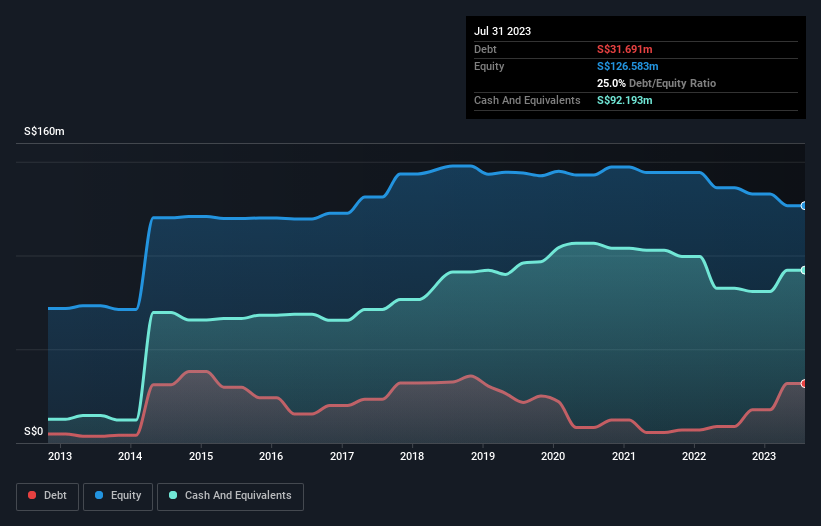Click the 25.0% Debt/Equity Ratio text
Viewport: 821px width, 526px height.
click(x=657, y=83)
